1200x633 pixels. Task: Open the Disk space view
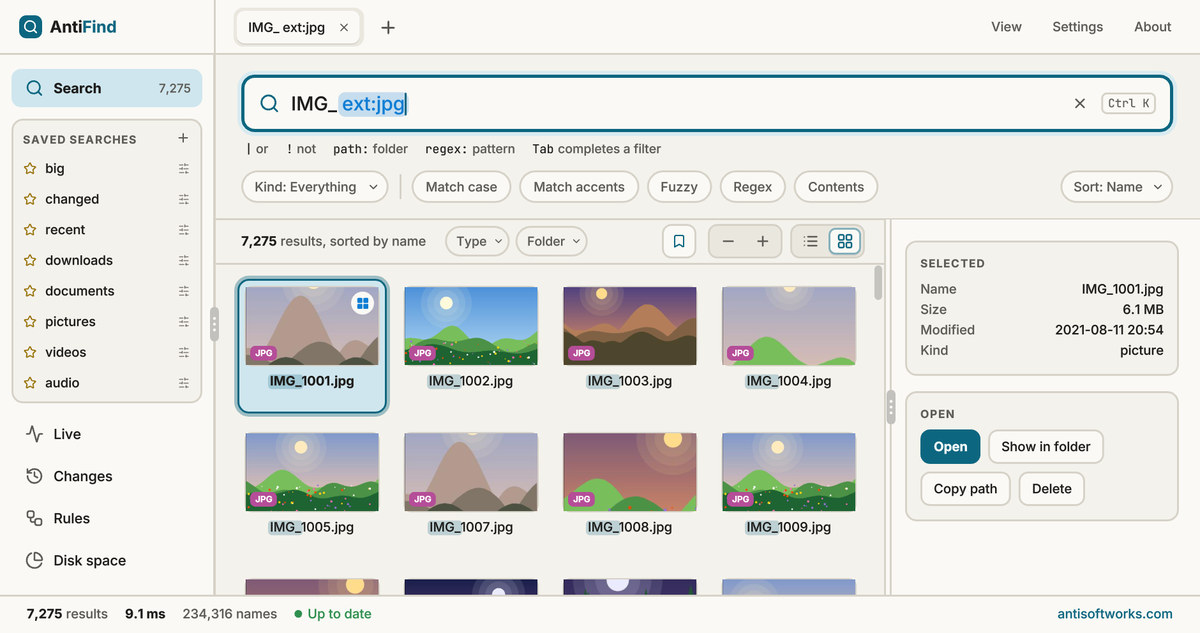107,560
